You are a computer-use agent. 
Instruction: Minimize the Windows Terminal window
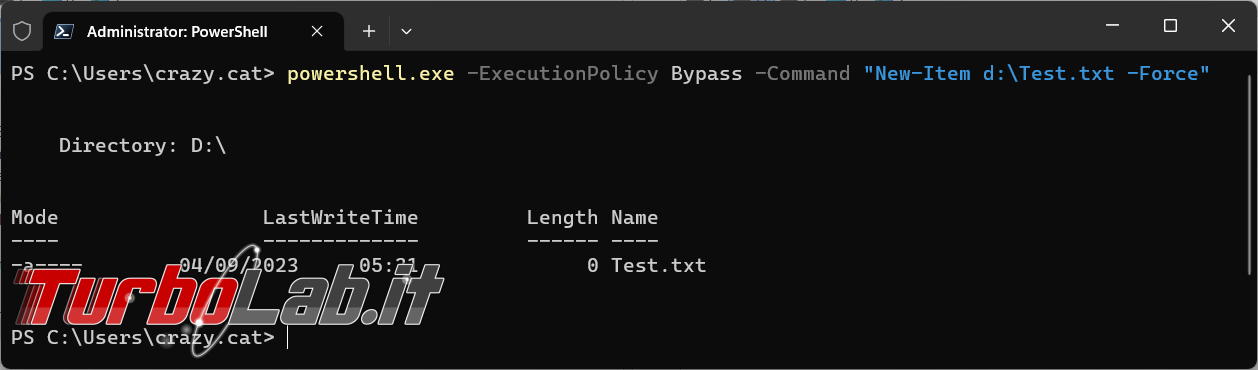[1112, 26]
